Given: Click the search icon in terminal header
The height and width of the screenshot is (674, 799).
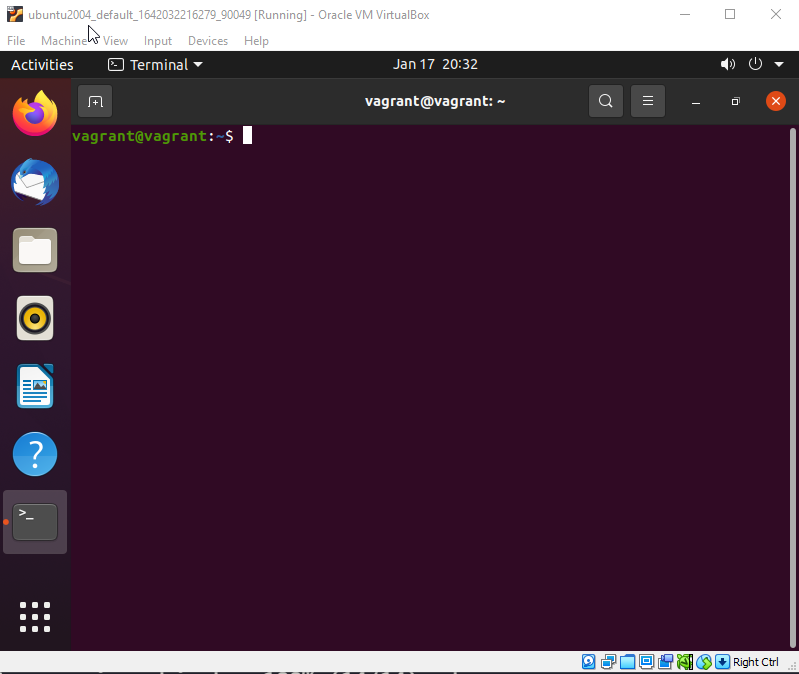Looking at the screenshot, I should pos(605,101).
